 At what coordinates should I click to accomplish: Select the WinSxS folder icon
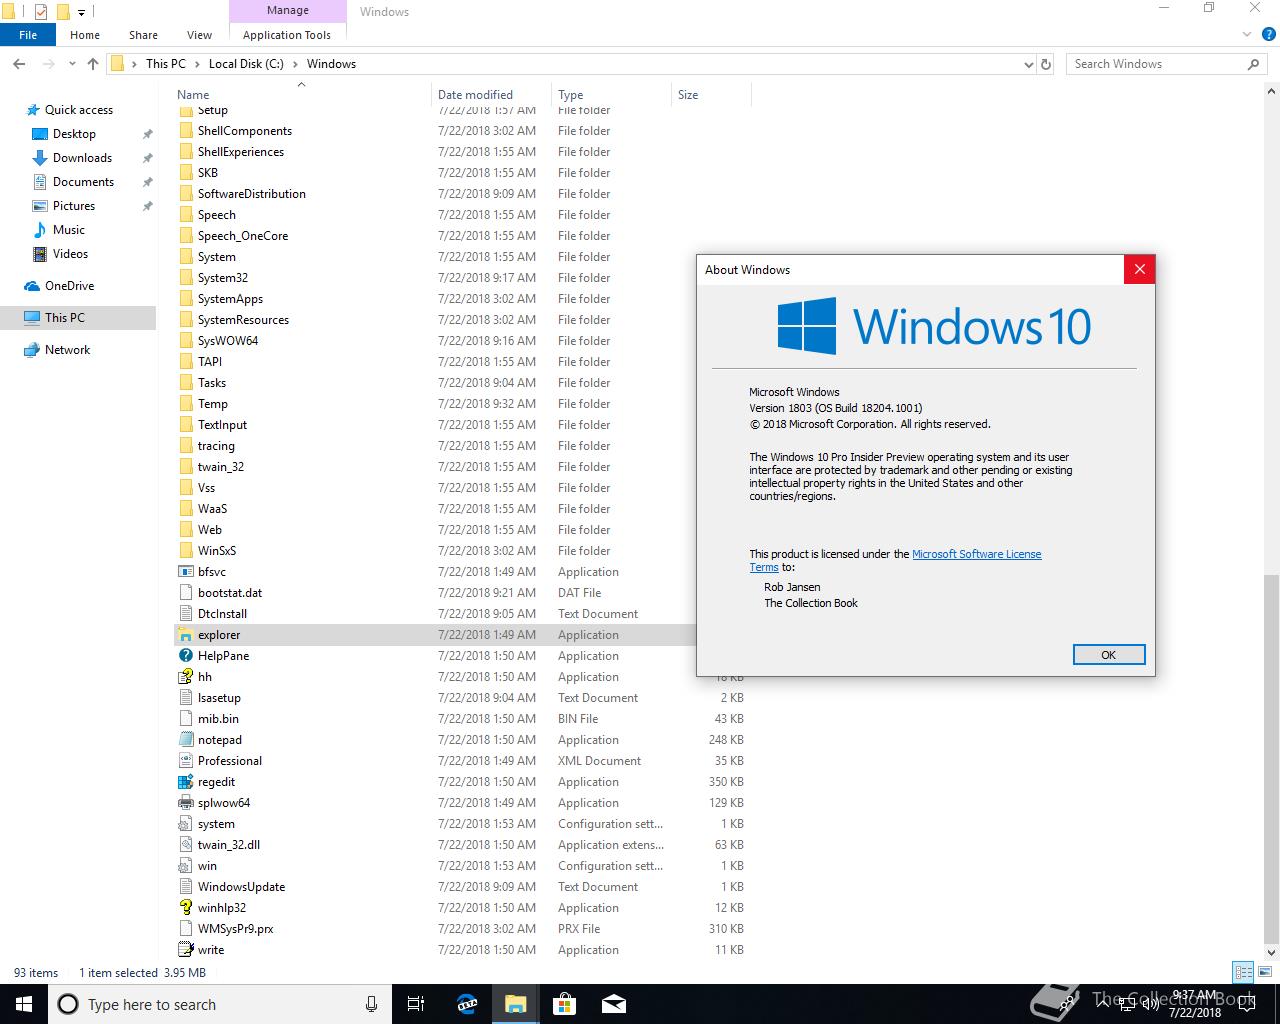click(185, 551)
